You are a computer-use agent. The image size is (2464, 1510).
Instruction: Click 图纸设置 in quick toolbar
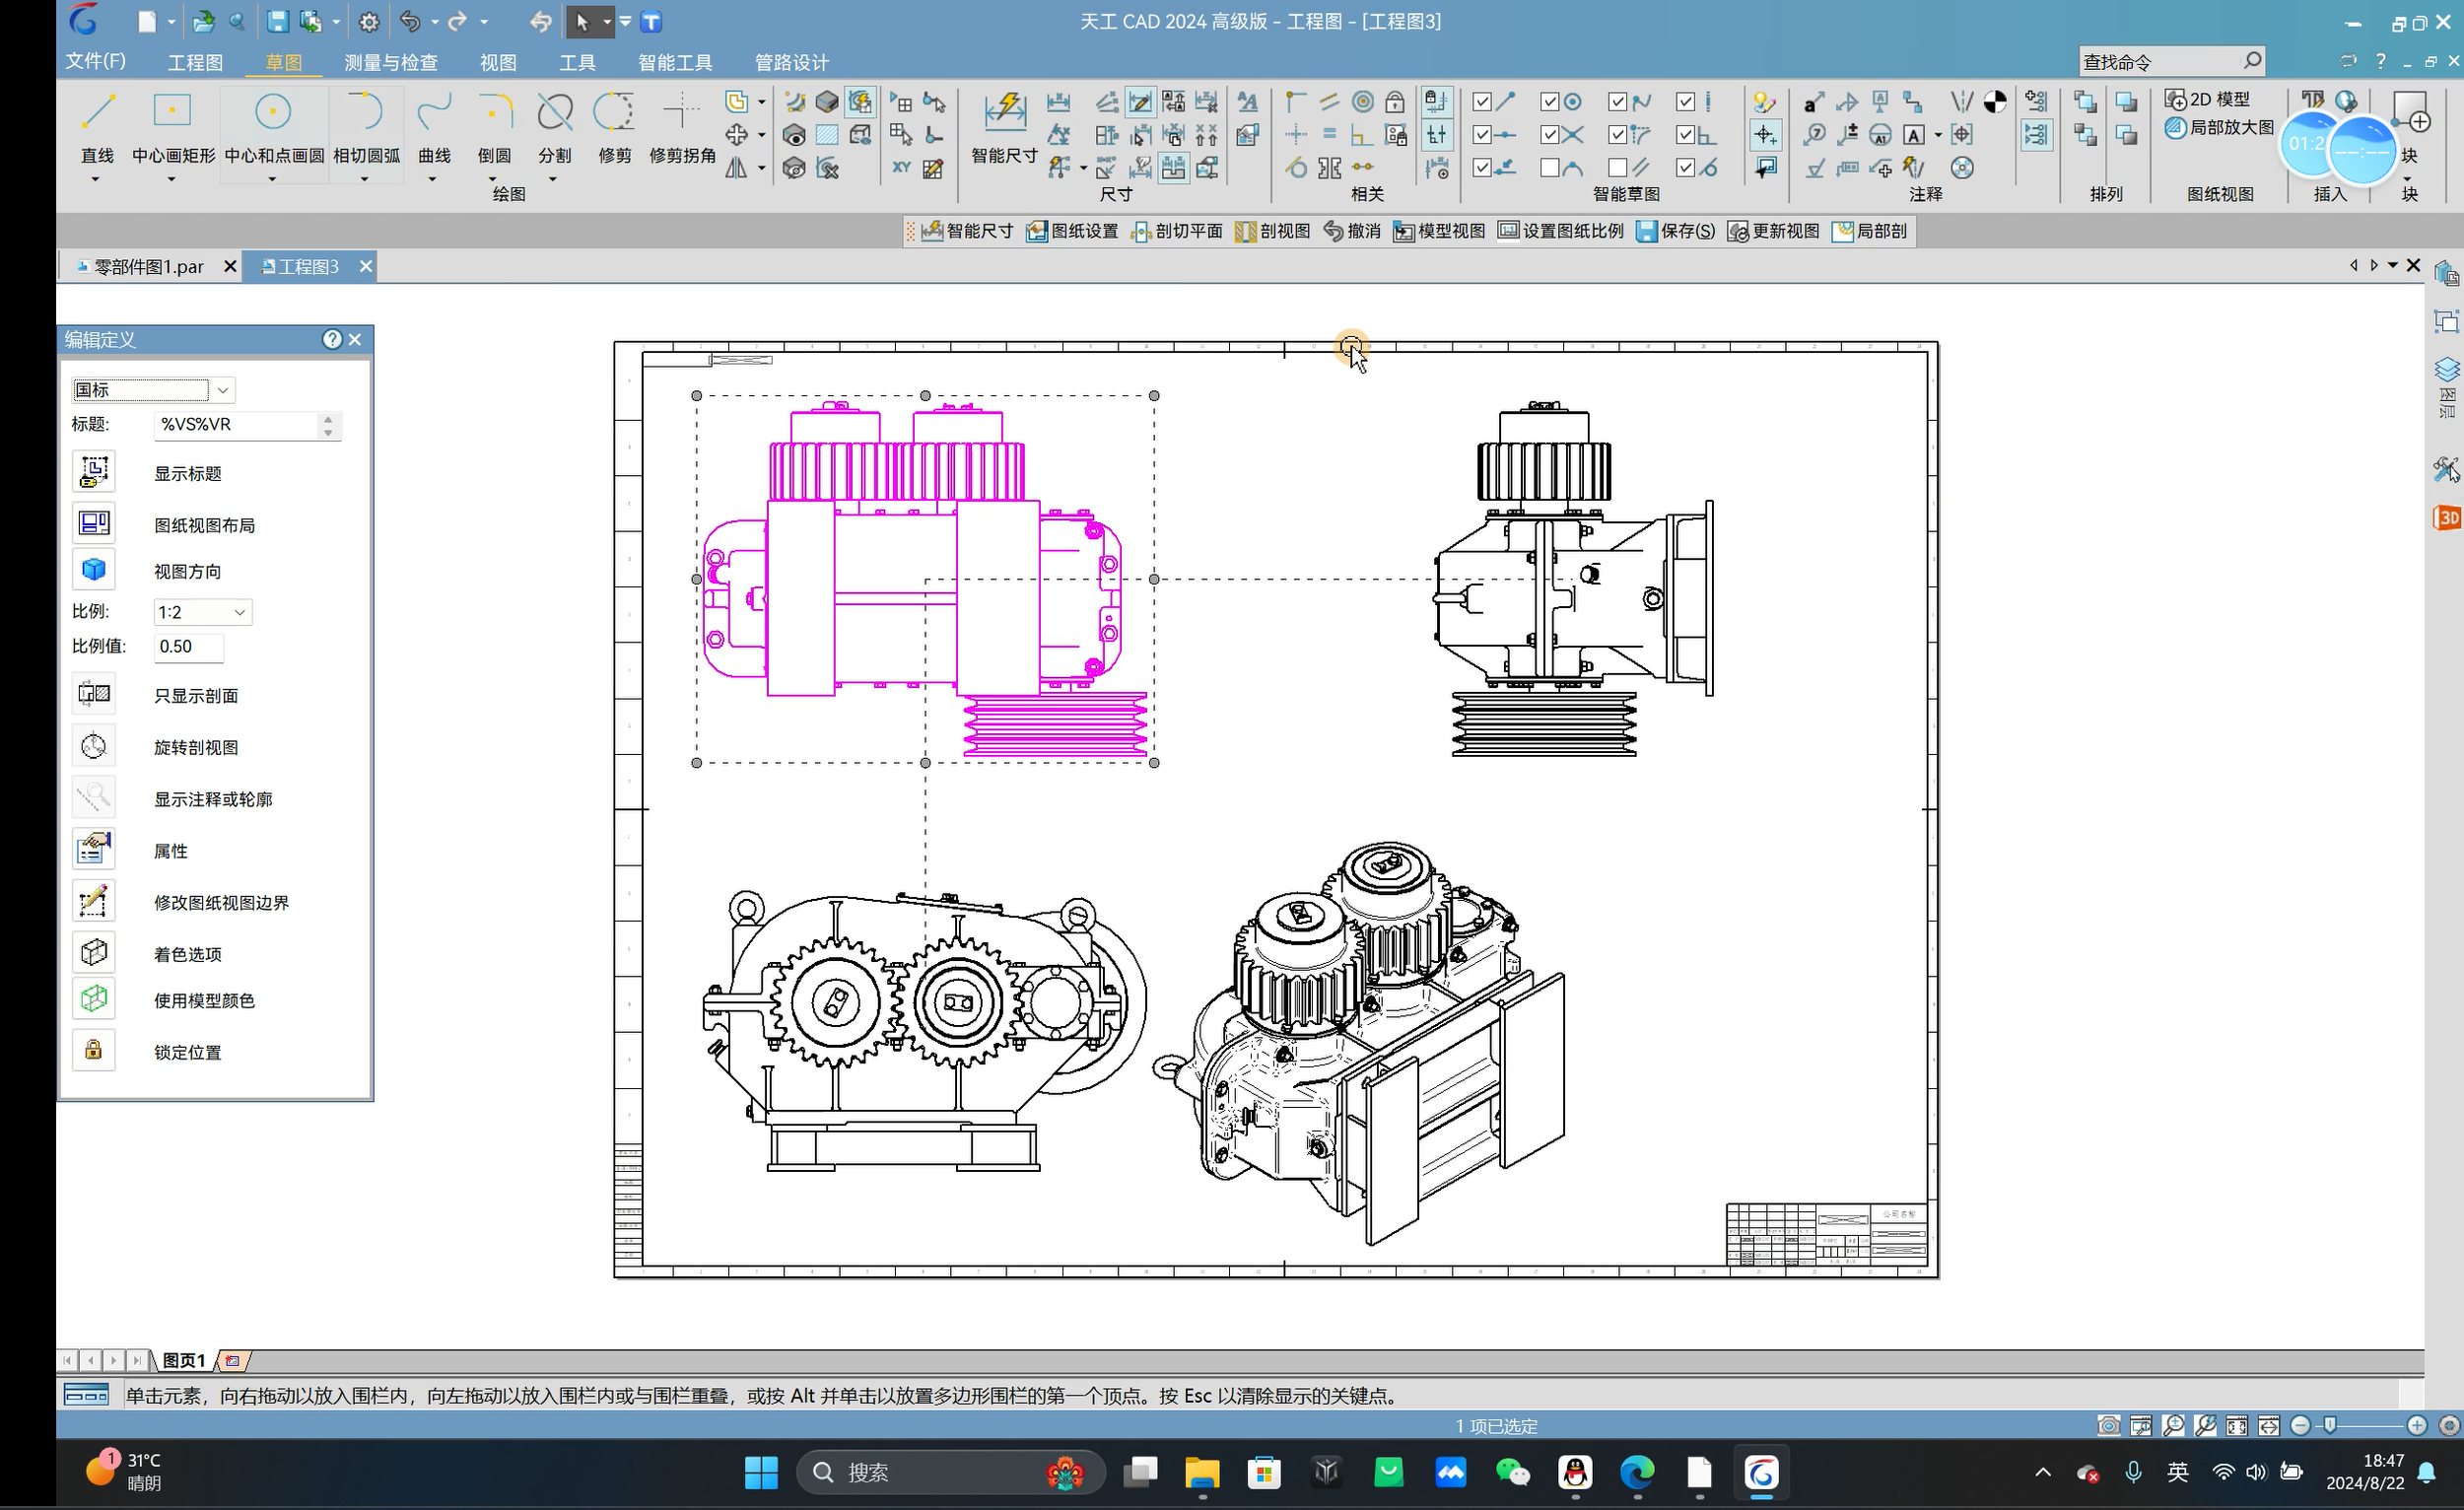1072,231
